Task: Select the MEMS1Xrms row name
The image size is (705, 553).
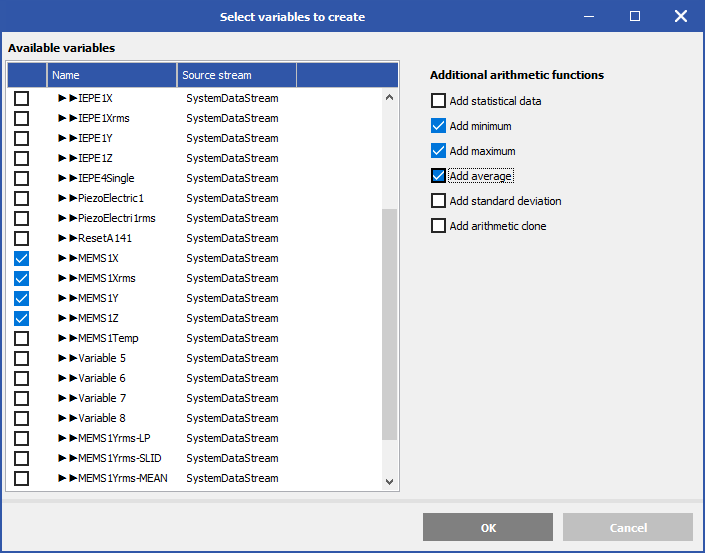Action: (107, 278)
